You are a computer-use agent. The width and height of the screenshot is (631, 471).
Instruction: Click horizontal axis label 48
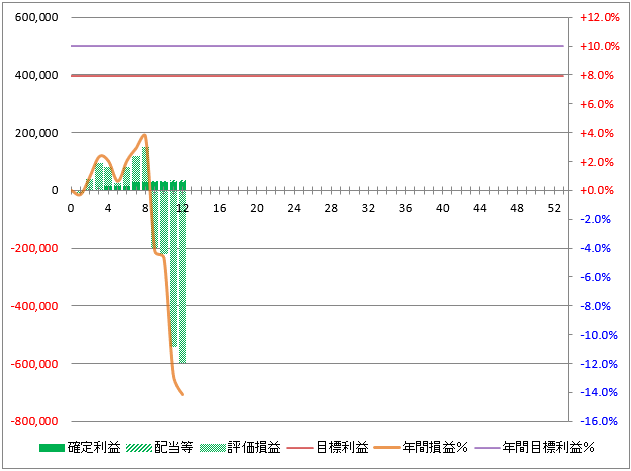pos(517,208)
